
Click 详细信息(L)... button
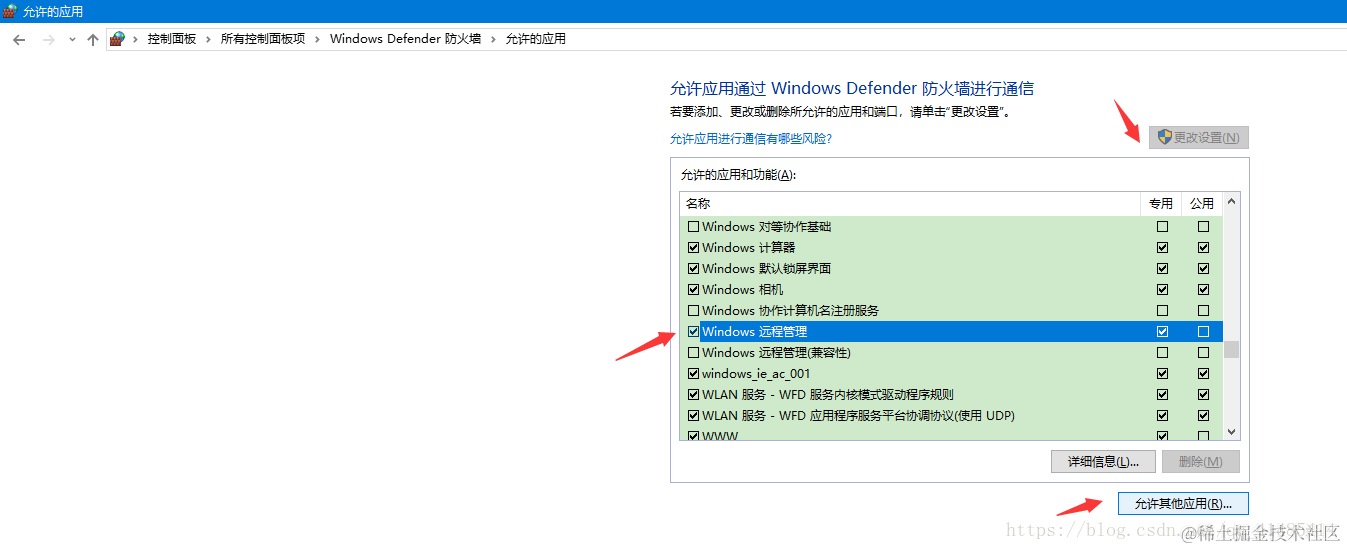(x=1103, y=462)
